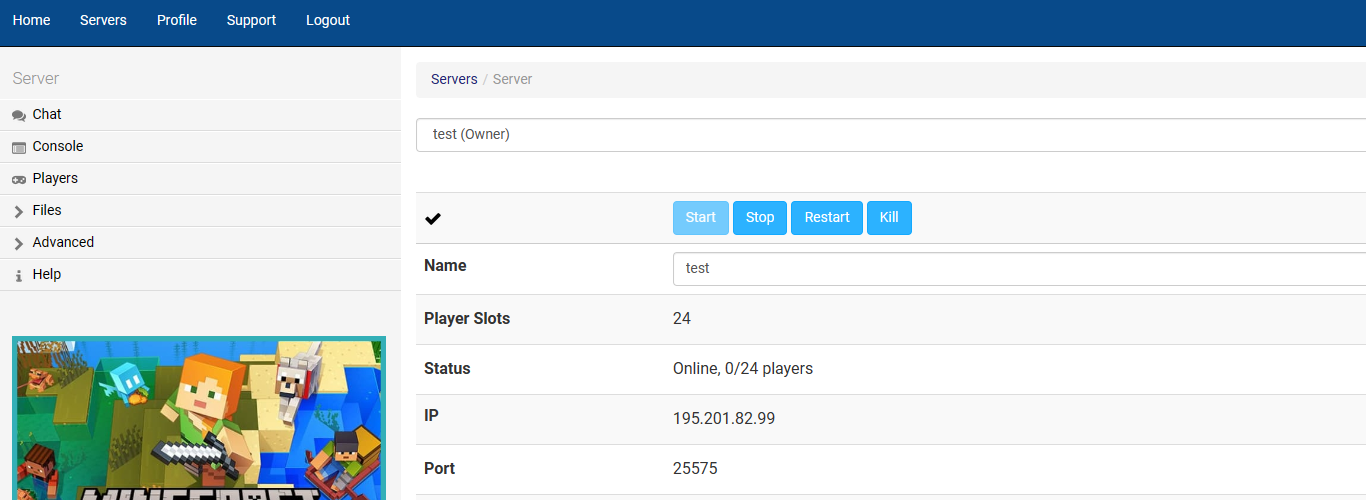Log out using the Logout link
Image resolution: width=1366 pixels, height=500 pixels.
pos(328,20)
